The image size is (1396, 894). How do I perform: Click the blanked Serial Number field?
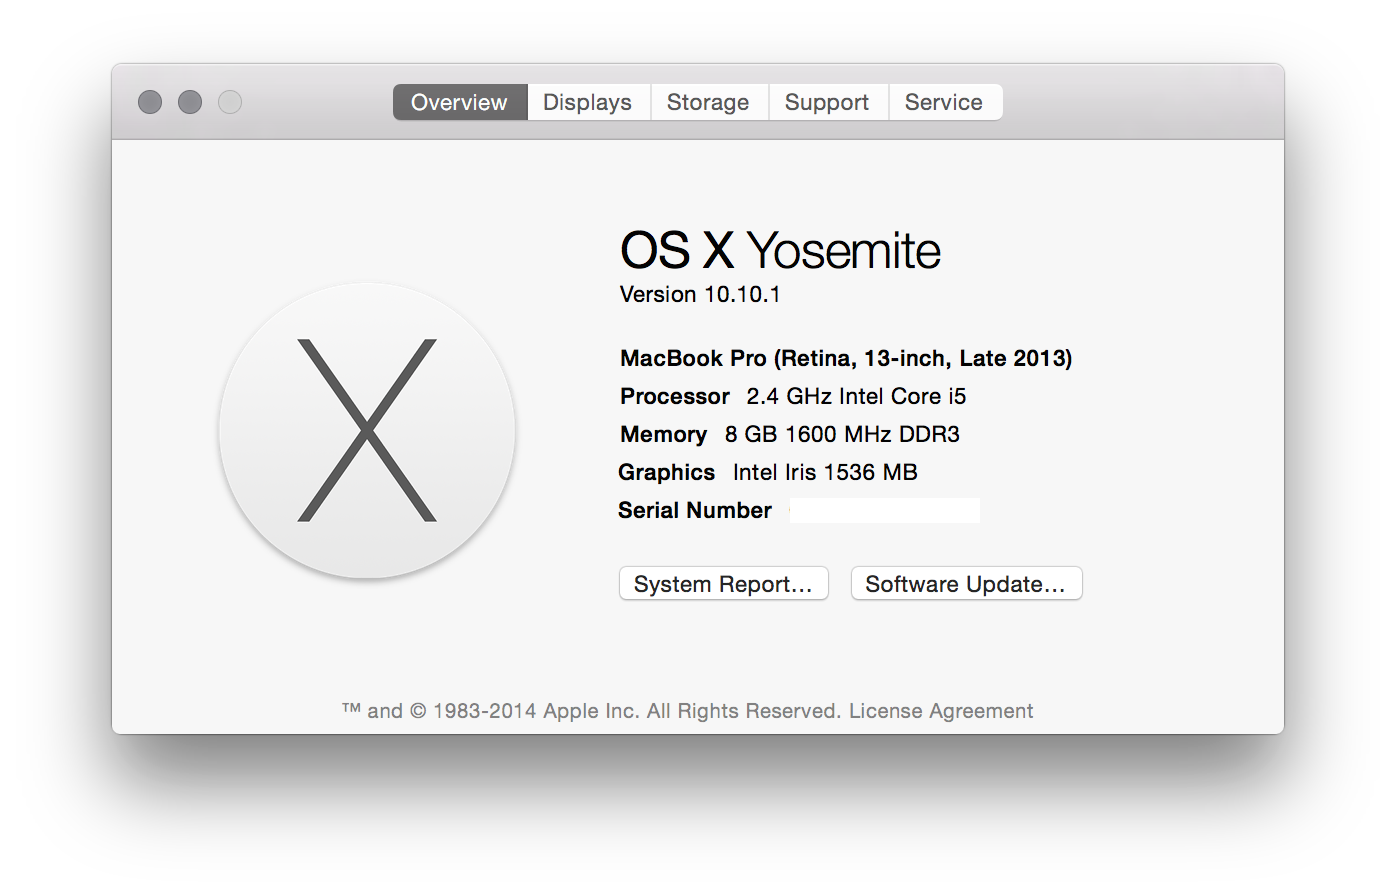click(885, 511)
